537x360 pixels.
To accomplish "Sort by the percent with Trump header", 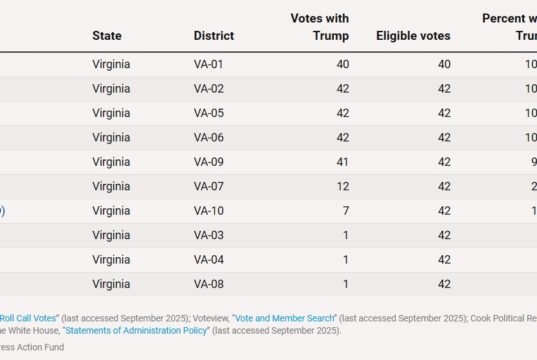I will pos(510,27).
